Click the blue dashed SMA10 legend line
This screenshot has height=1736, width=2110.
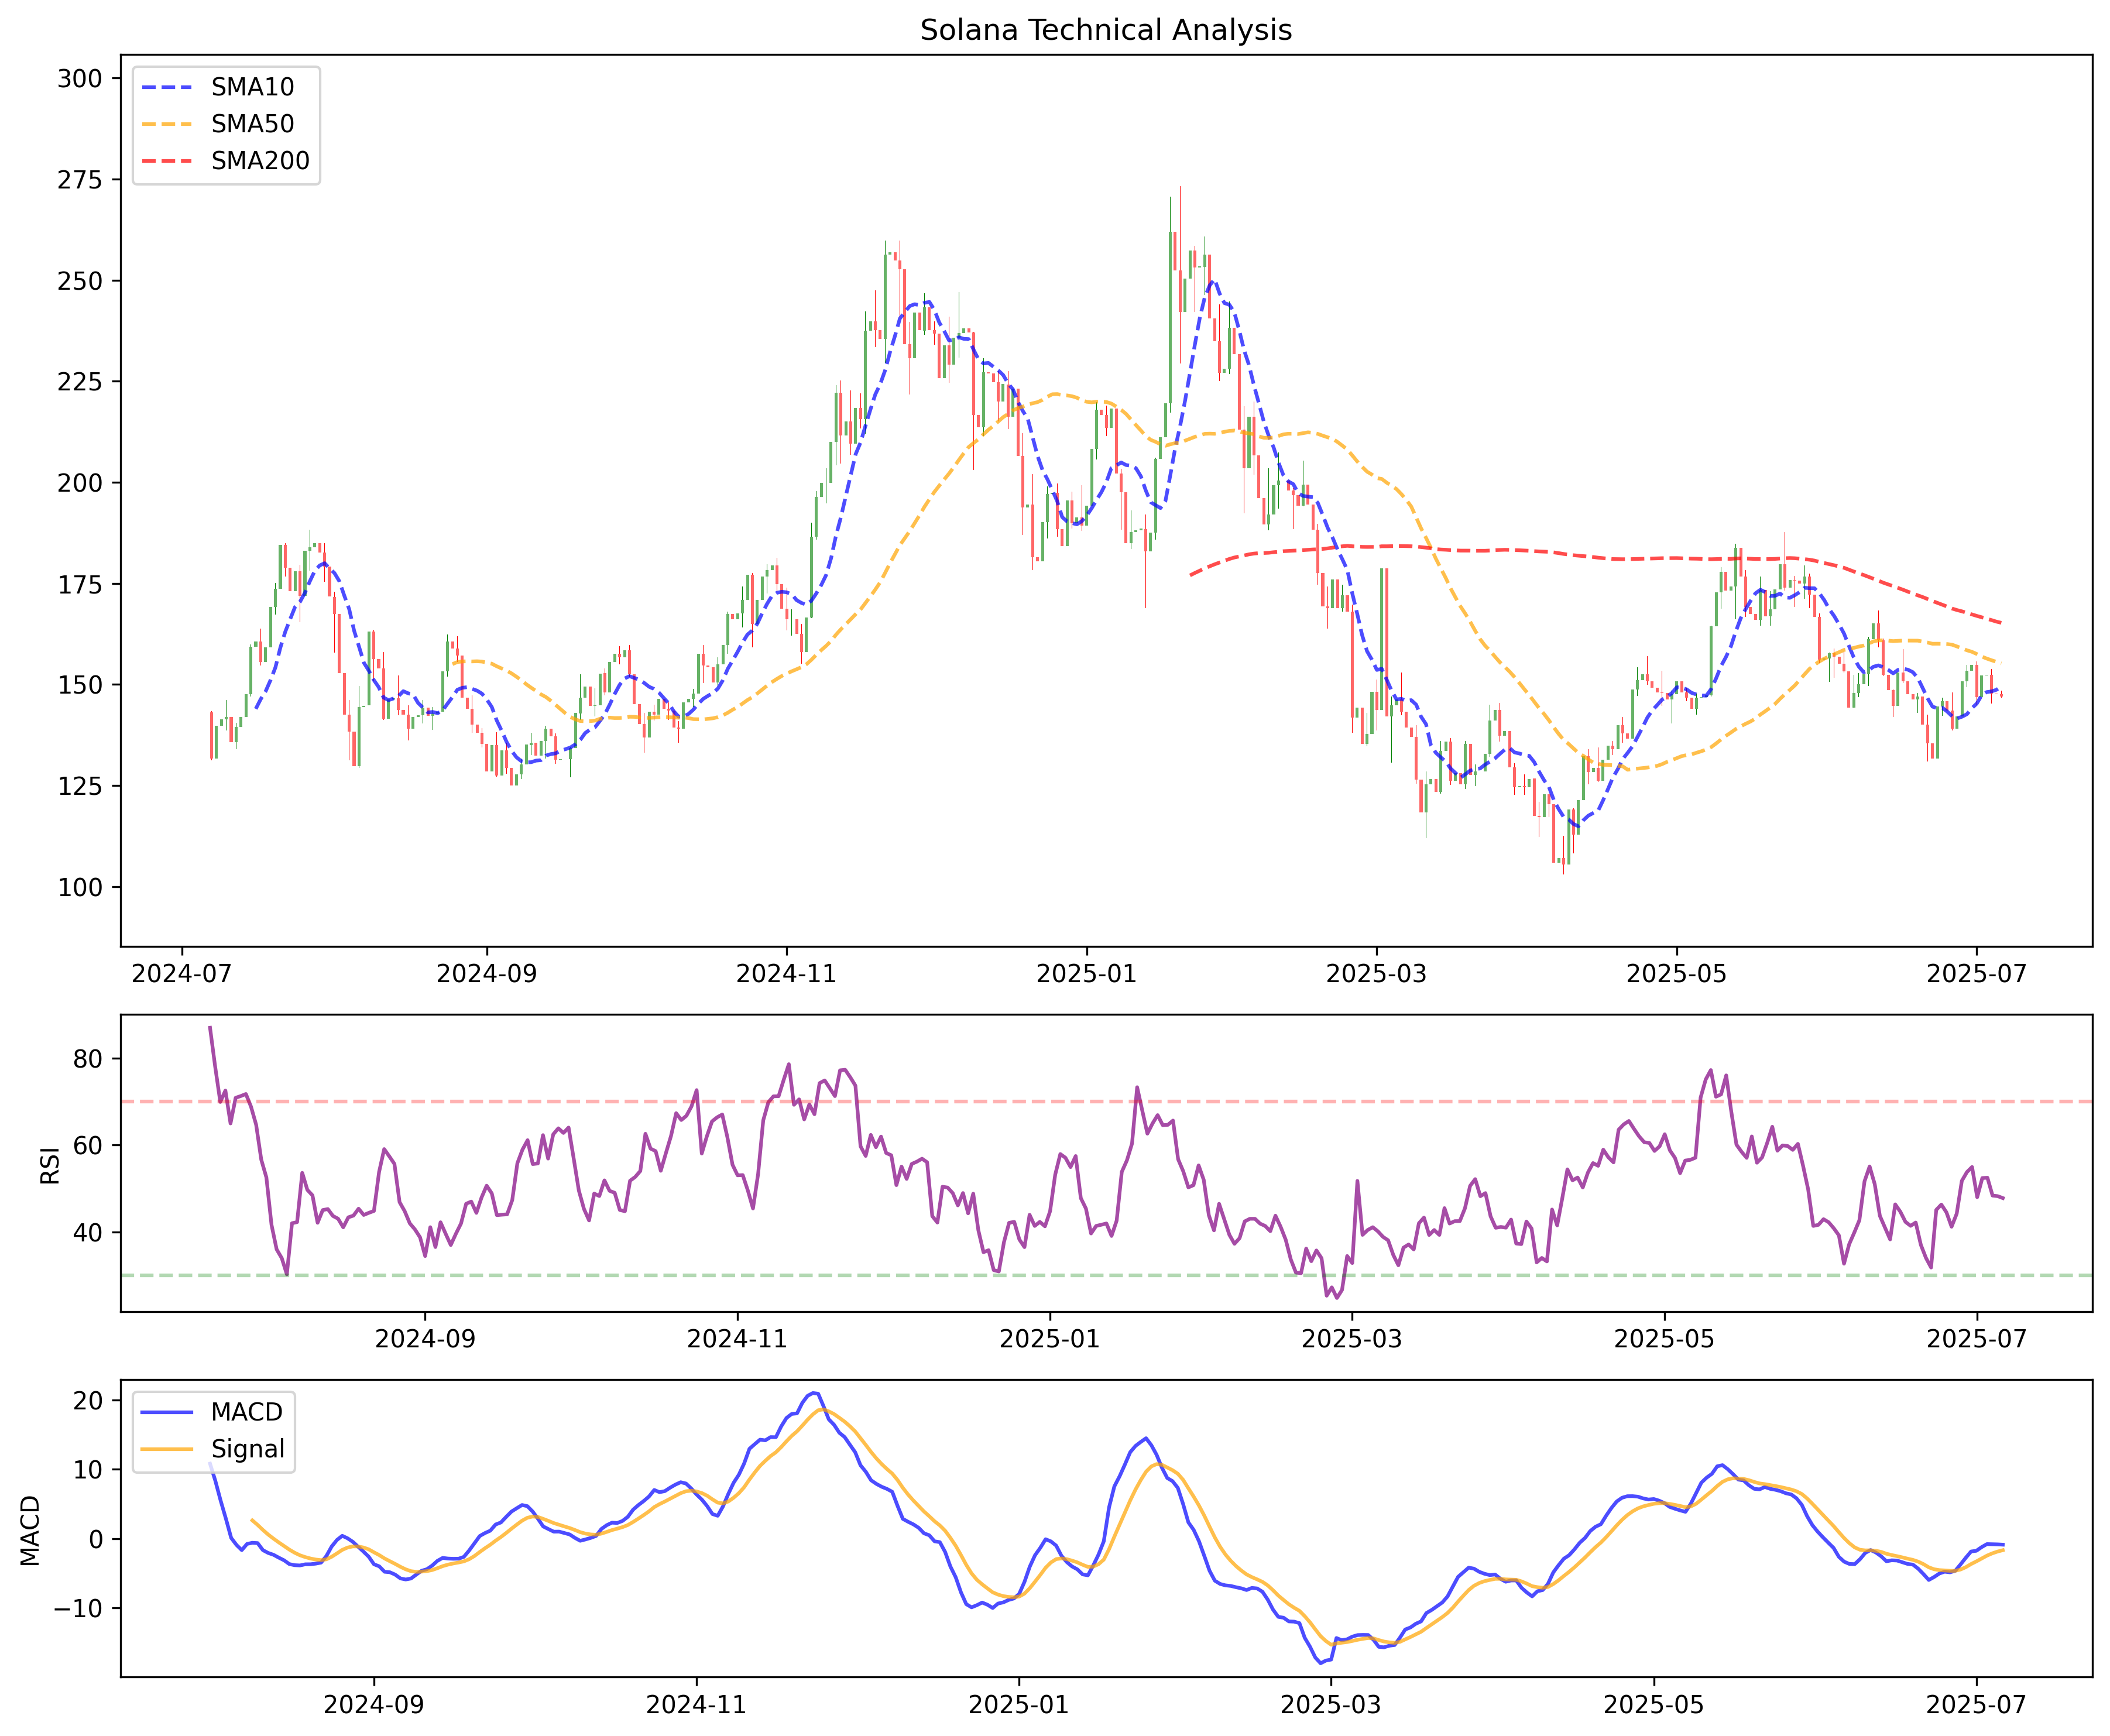click(167, 87)
